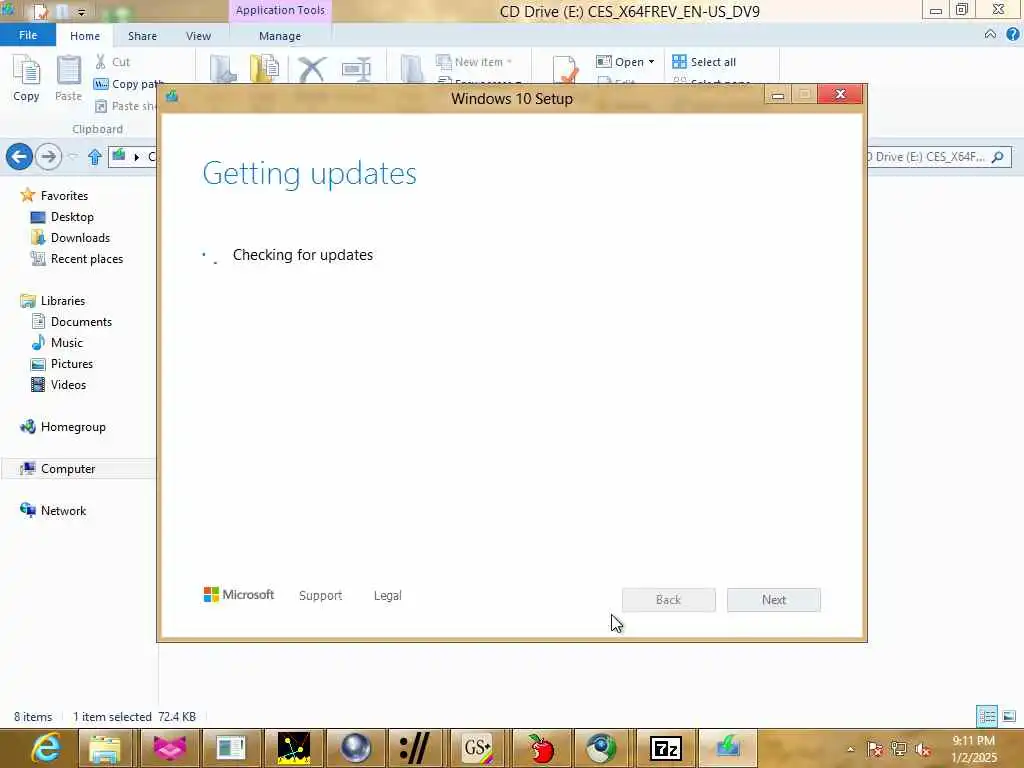Screen dimensions: 1024x768
Task: Open the glossy sphere app on taskbar
Action: (355, 748)
